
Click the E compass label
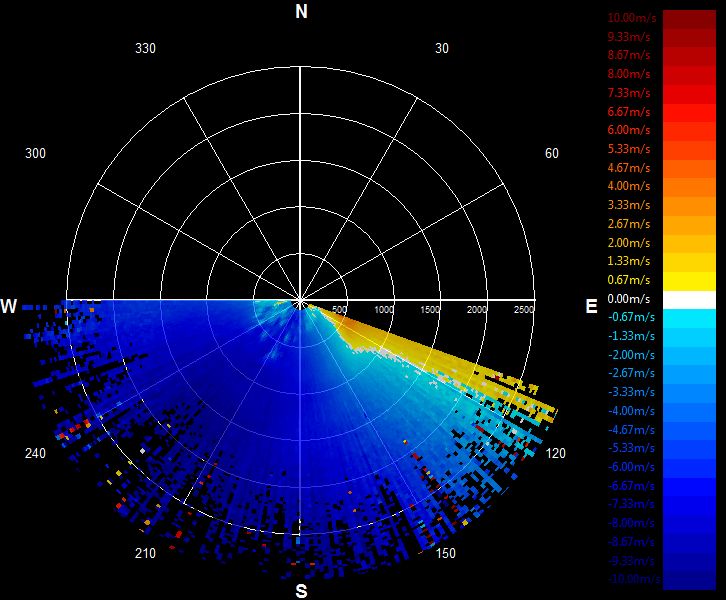point(591,306)
